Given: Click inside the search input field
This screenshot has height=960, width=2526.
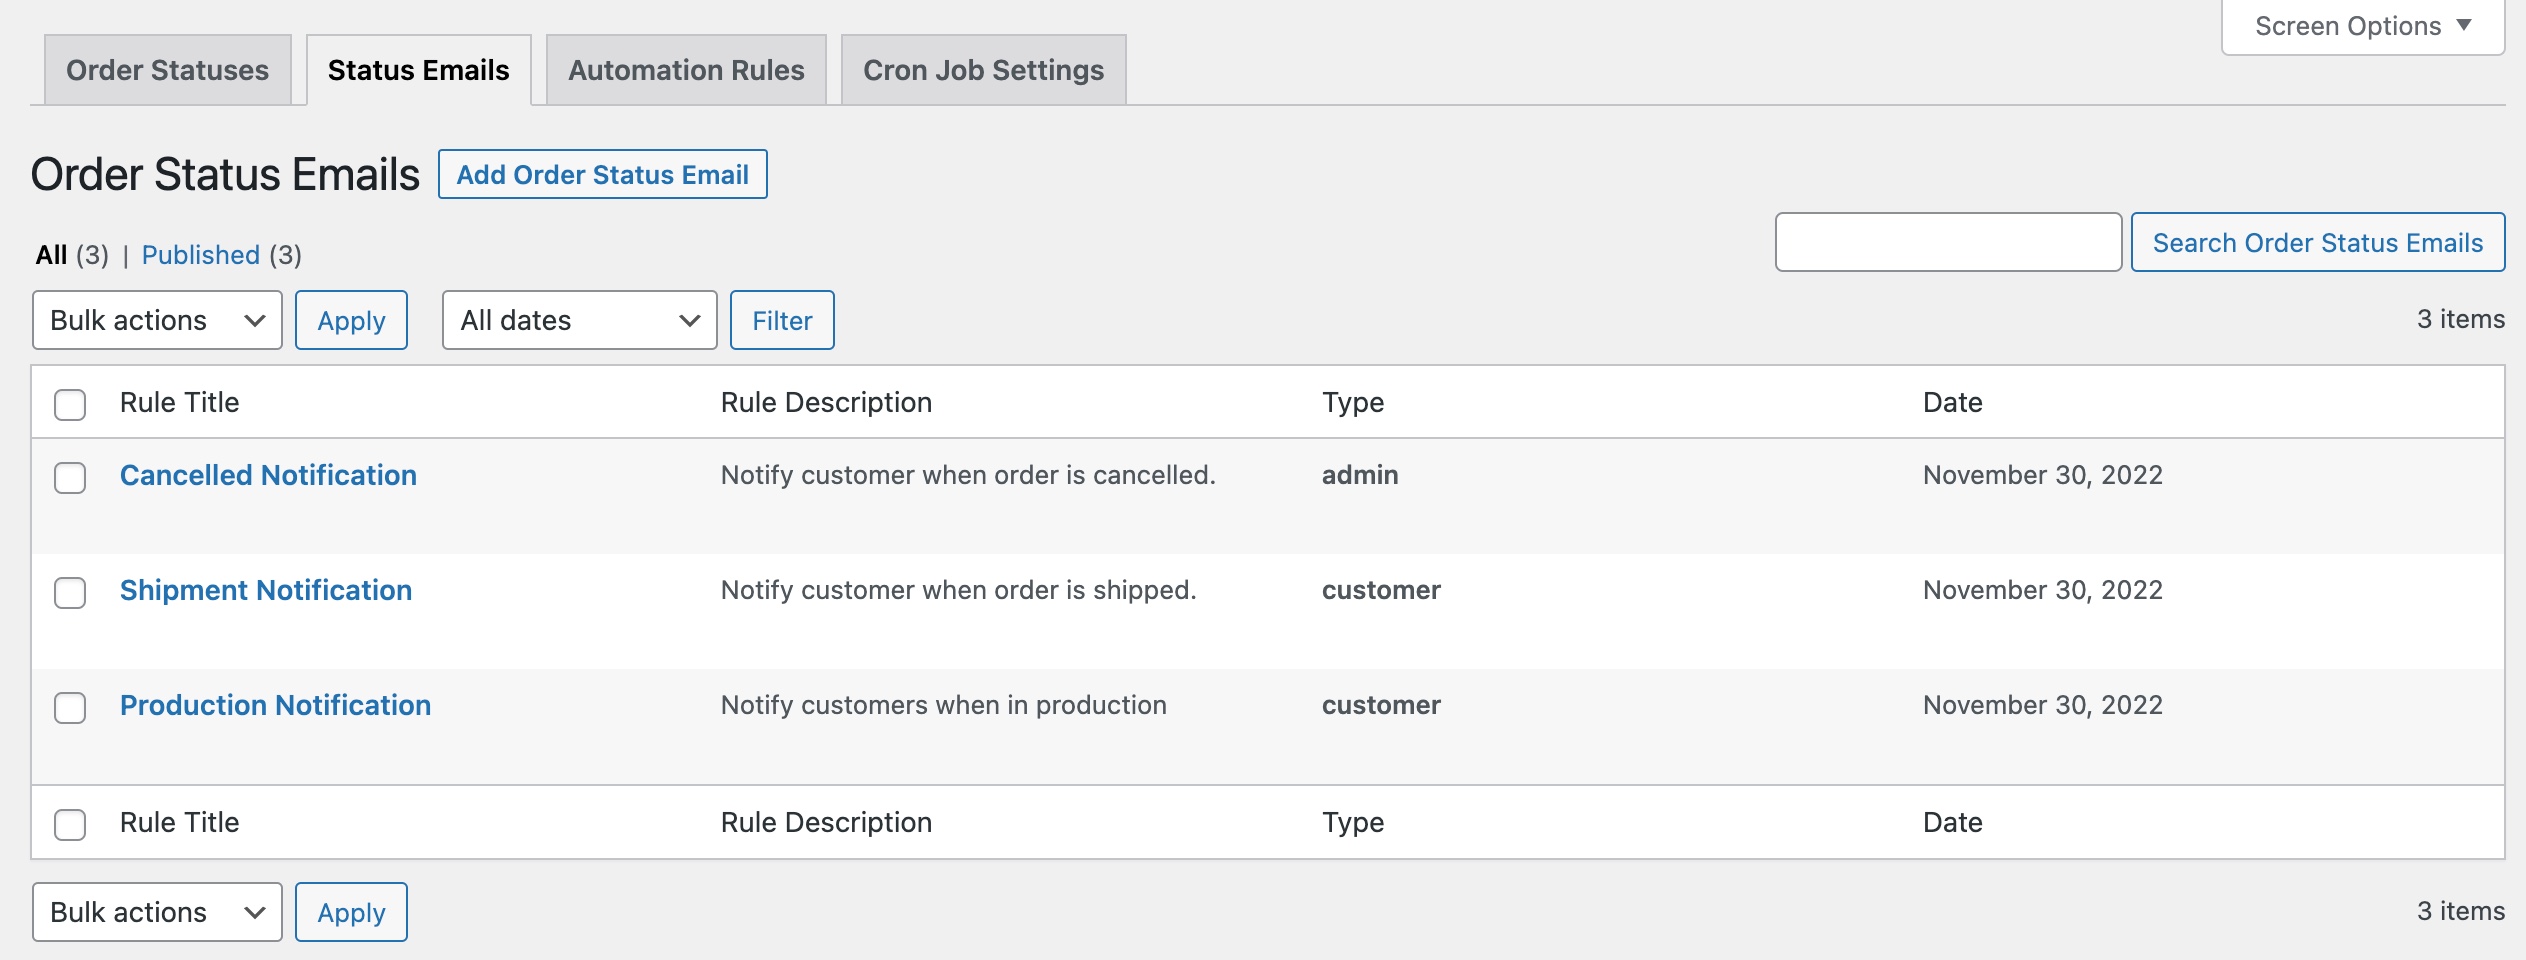Looking at the screenshot, I should tap(1947, 241).
